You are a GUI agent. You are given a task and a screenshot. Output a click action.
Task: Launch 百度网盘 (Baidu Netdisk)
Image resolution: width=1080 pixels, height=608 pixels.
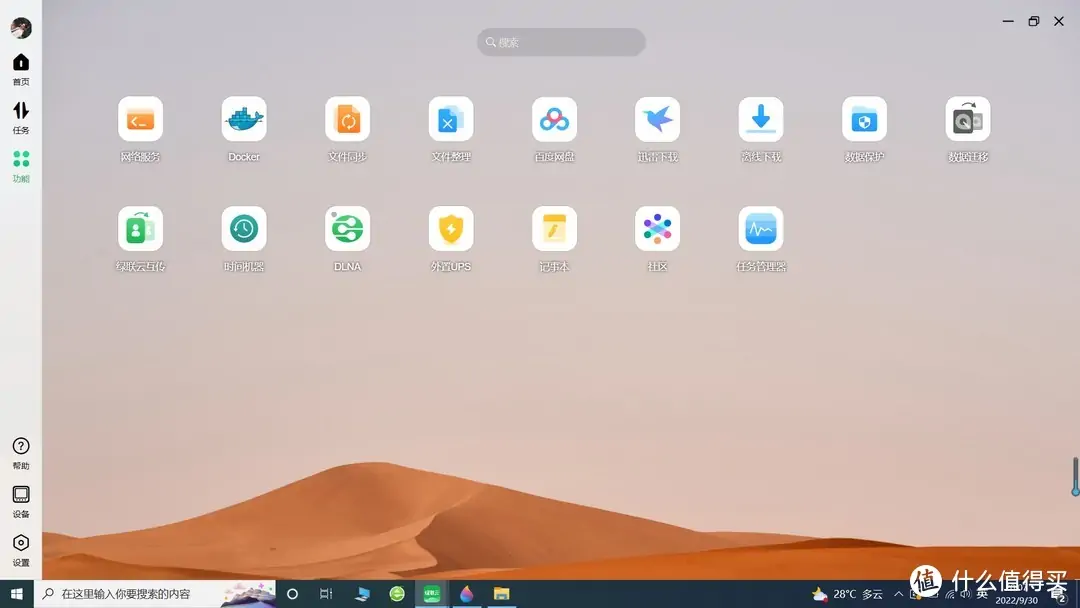554,120
